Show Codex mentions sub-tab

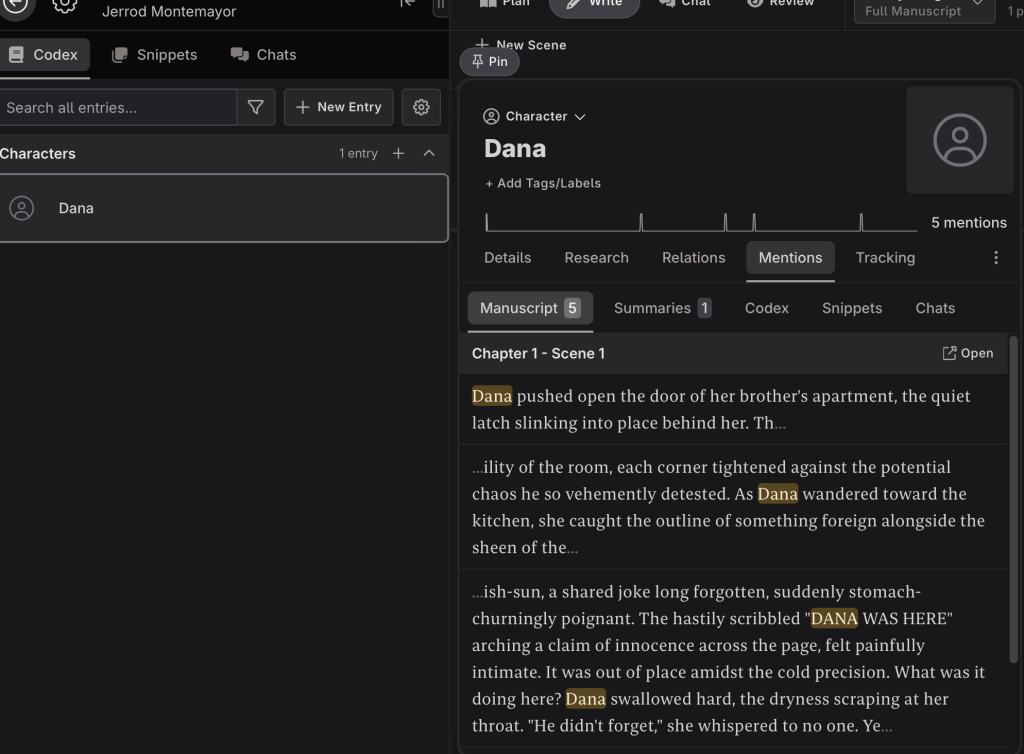(x=767, y=308)
